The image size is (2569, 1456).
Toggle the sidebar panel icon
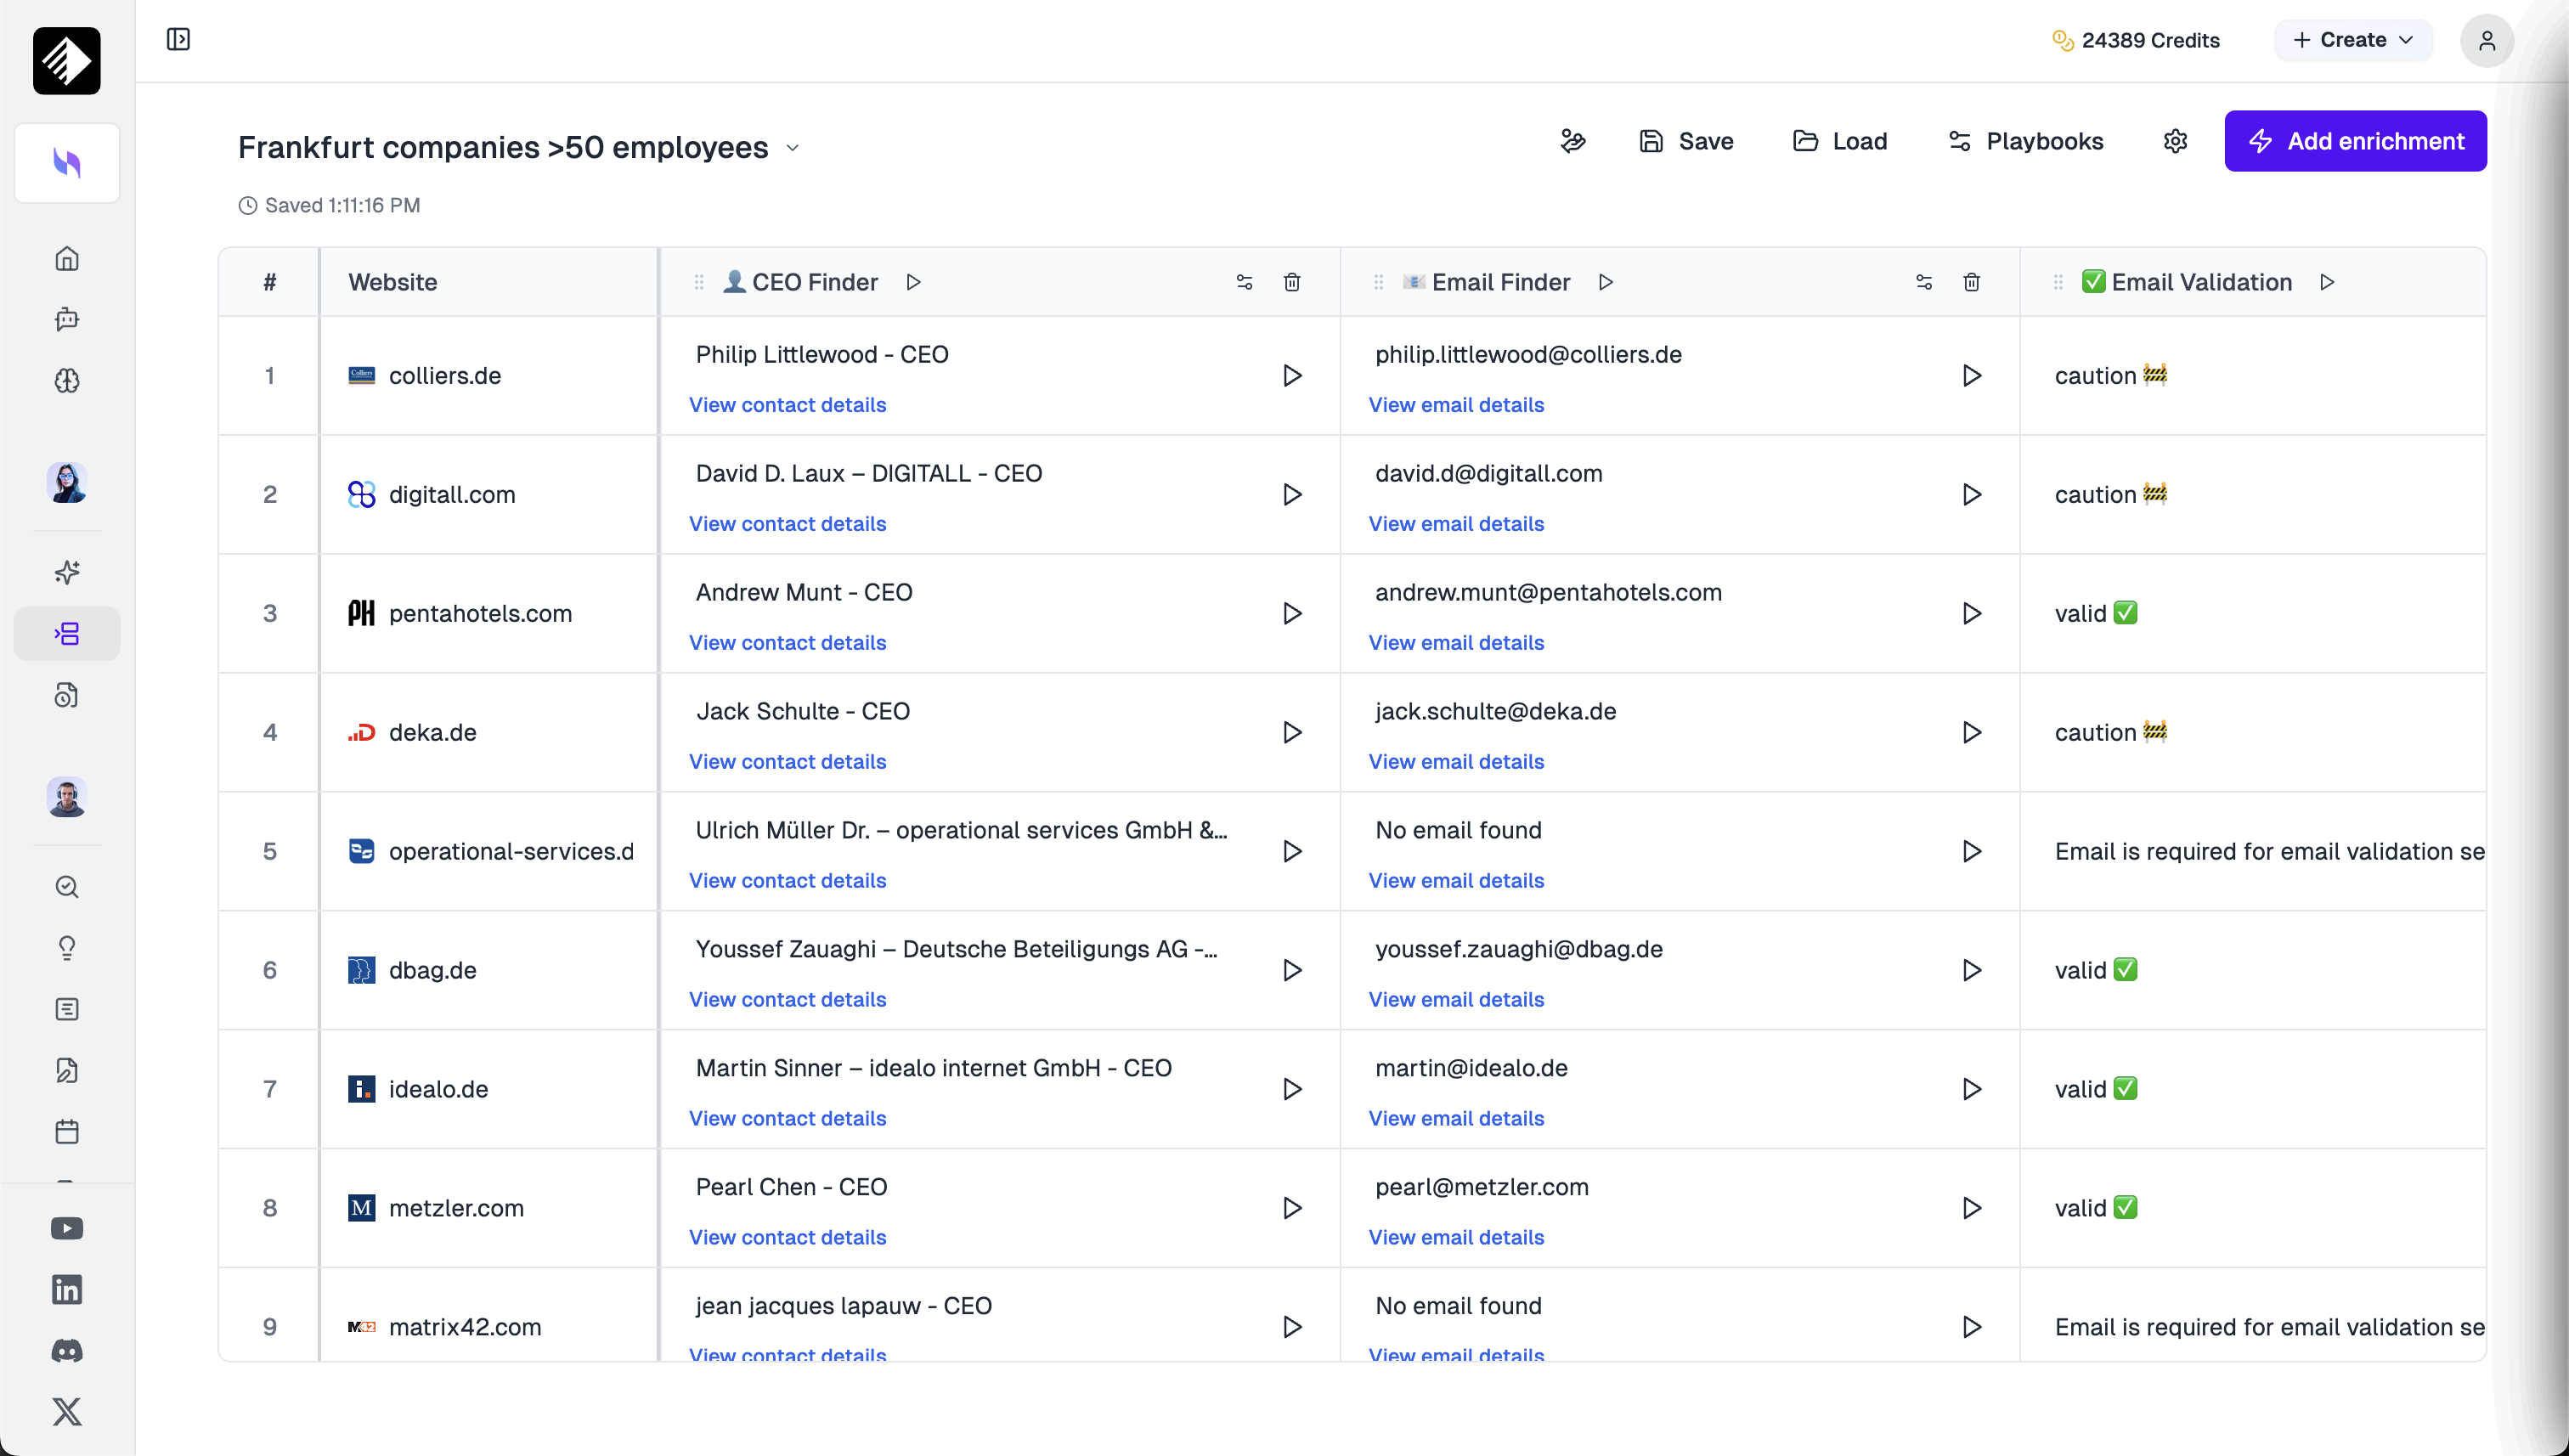pos(178,40)
